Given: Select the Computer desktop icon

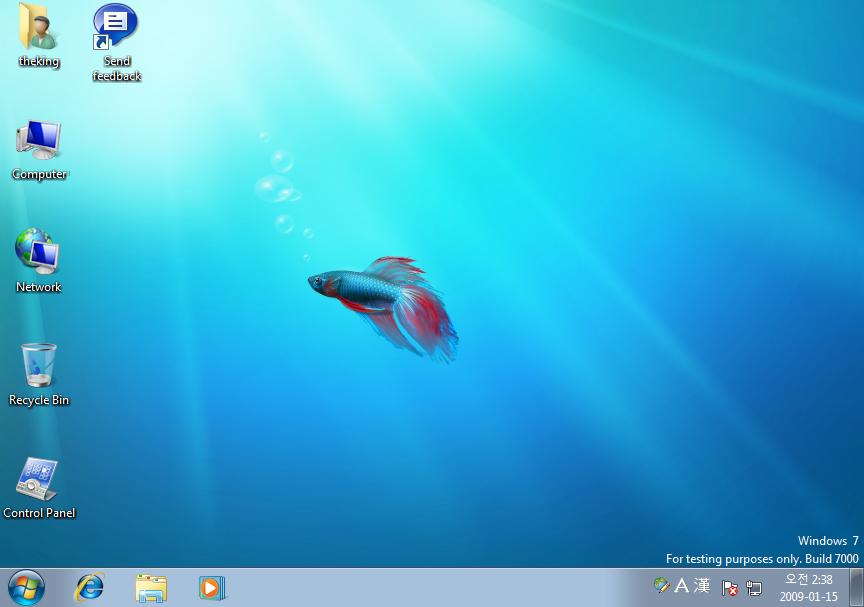Looking at the screenshot, I should (39, 140).
